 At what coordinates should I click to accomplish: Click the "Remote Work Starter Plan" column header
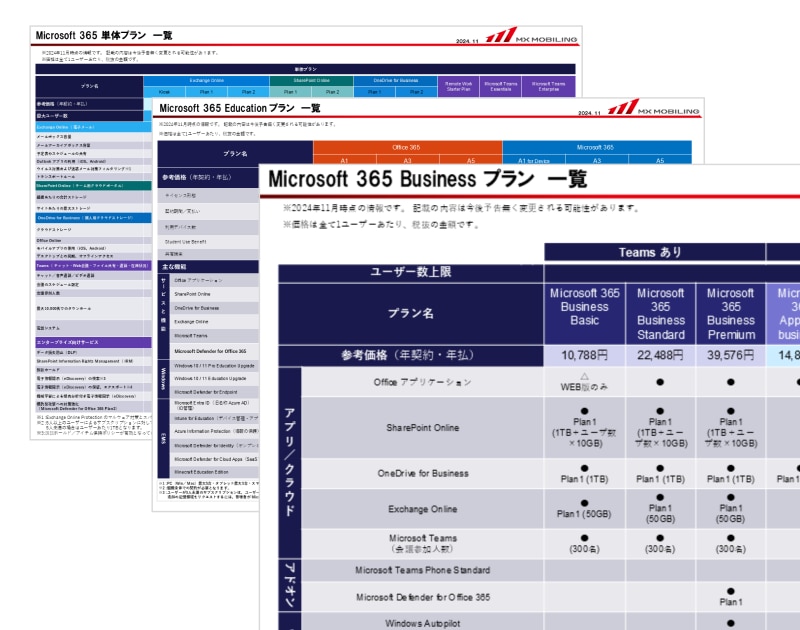pyautogui.click(x=459, y=86)
